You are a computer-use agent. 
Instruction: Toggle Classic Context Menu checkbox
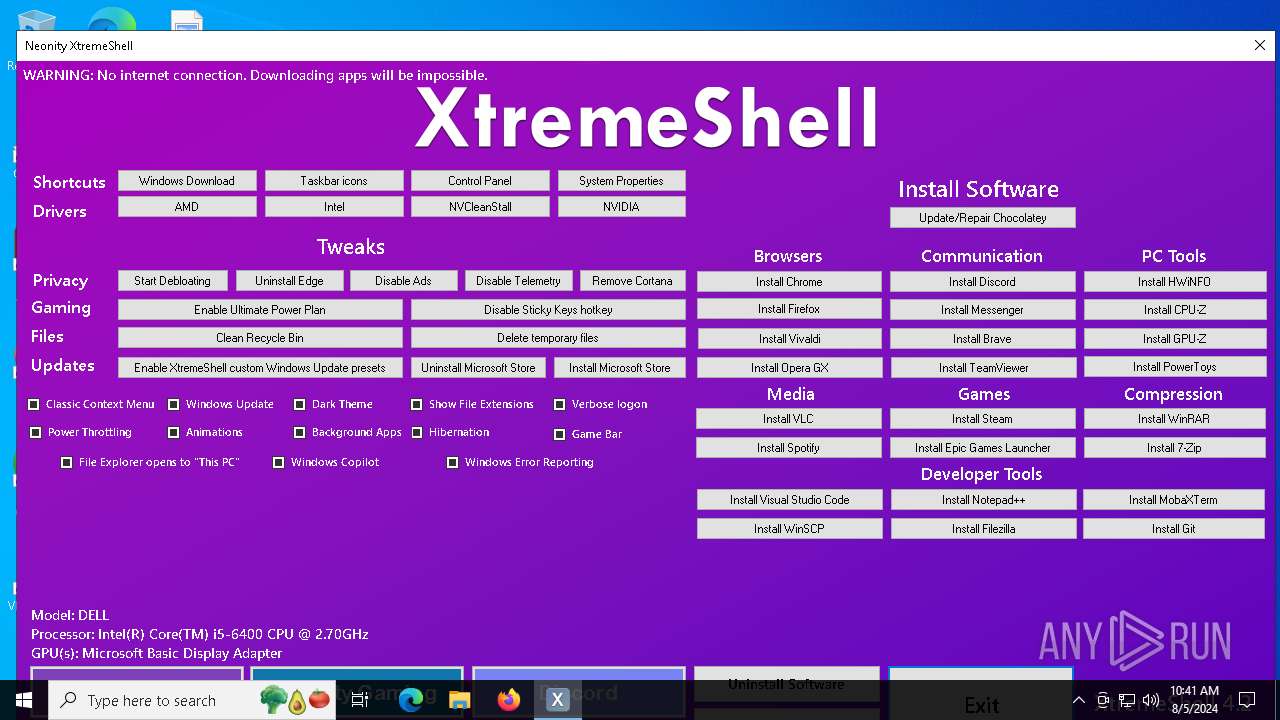point(34,404)
